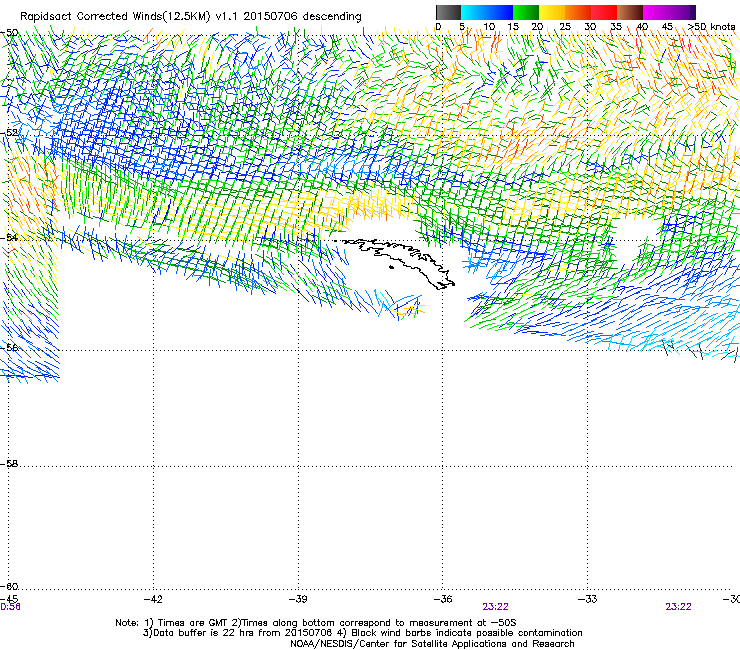740x650 pixels.
Task: Click the '>50 knots' legend label
Action: 711,27
